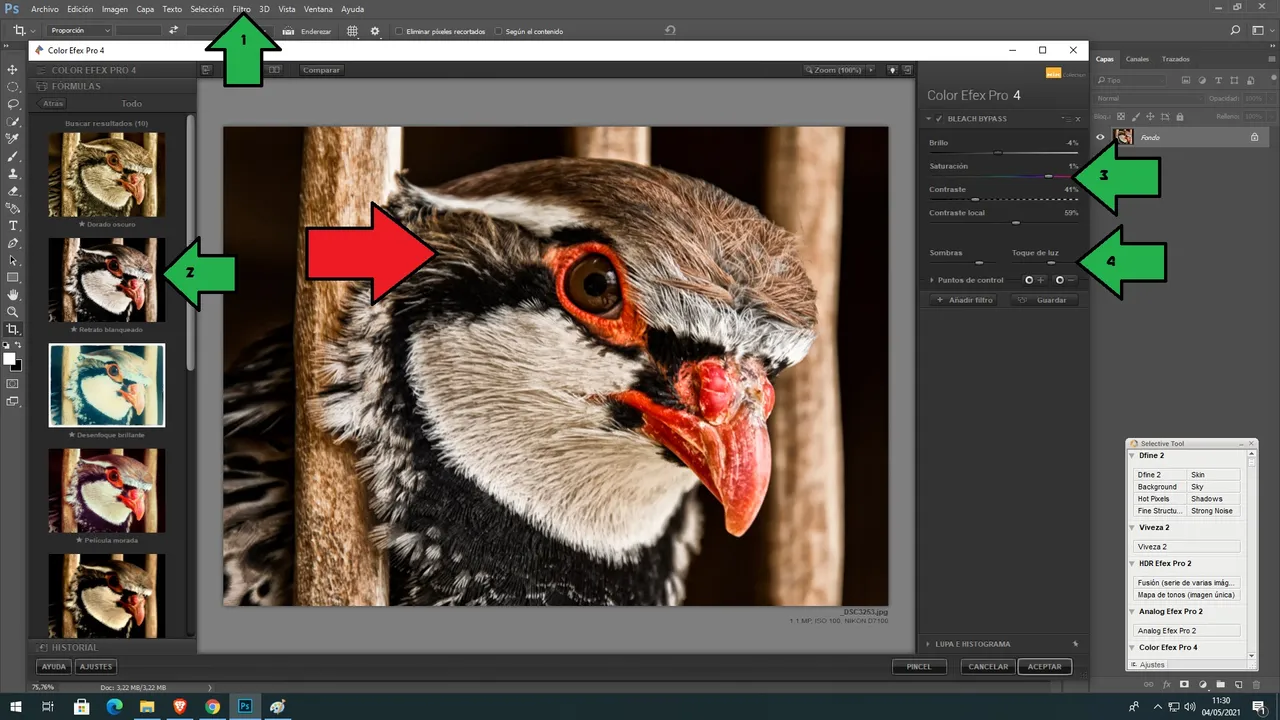Click the crop overlay grid icon
This screenshot has height=720, width=1280.
point(352,31)
